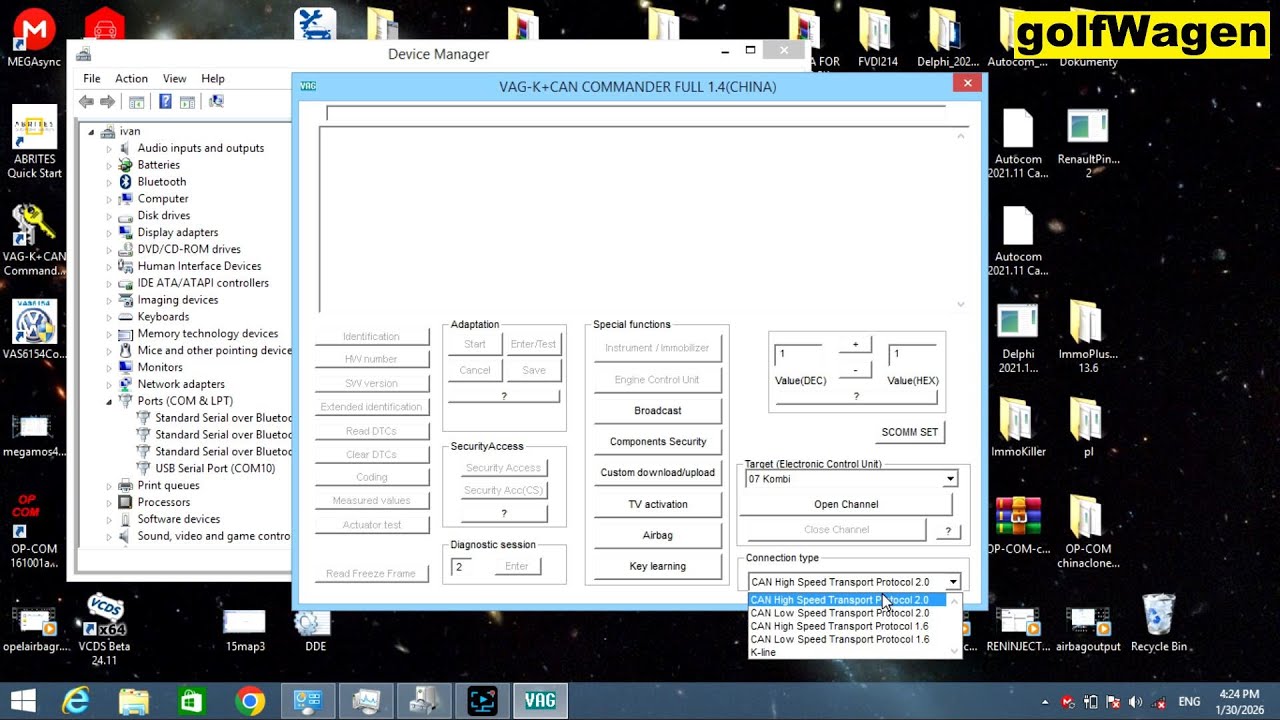Open ImmoKiller folder on desktop

click(x=1018, y=427)
